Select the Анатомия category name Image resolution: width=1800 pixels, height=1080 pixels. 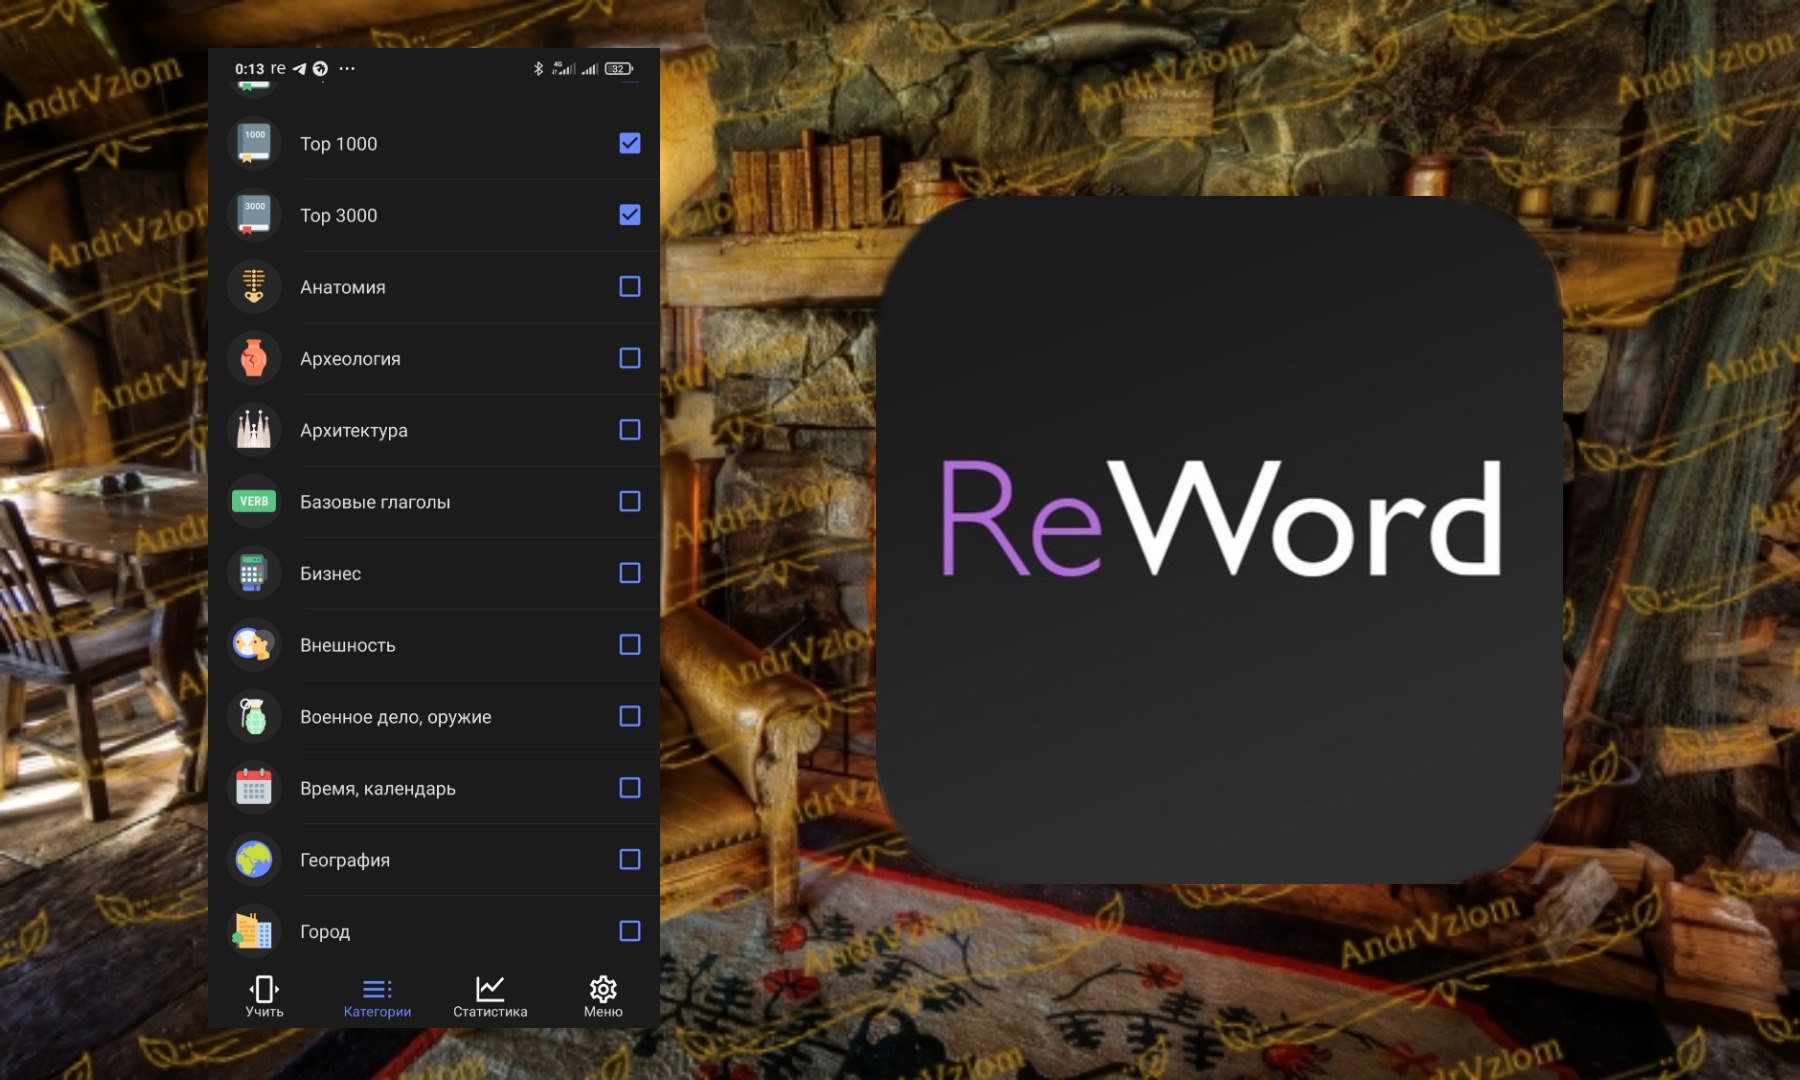click(343, 287)
